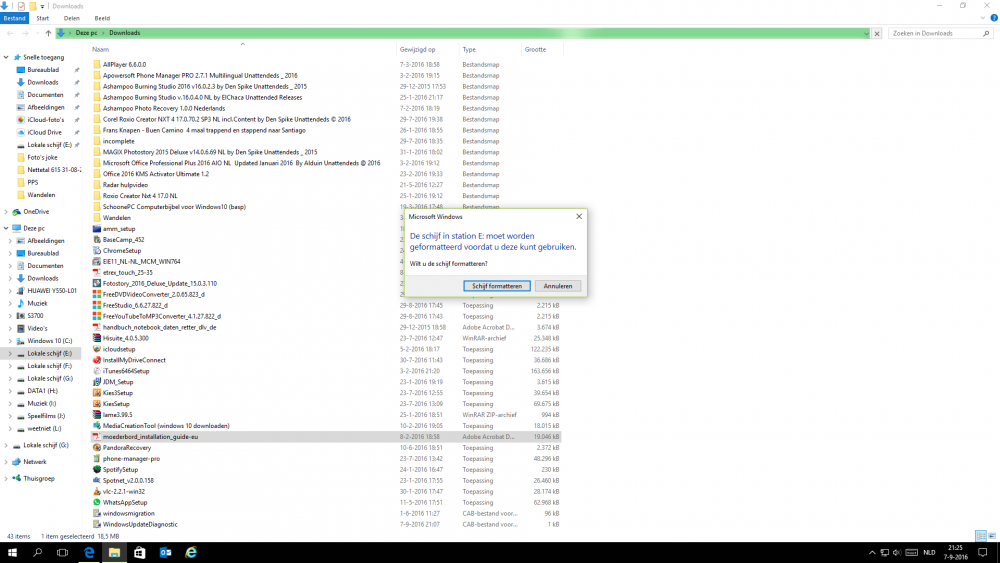Image resolution: width=1000 pixels, height=563 pixels.
Task: Select iCloud Drive in the sidebar
Action: pos(44,132)
